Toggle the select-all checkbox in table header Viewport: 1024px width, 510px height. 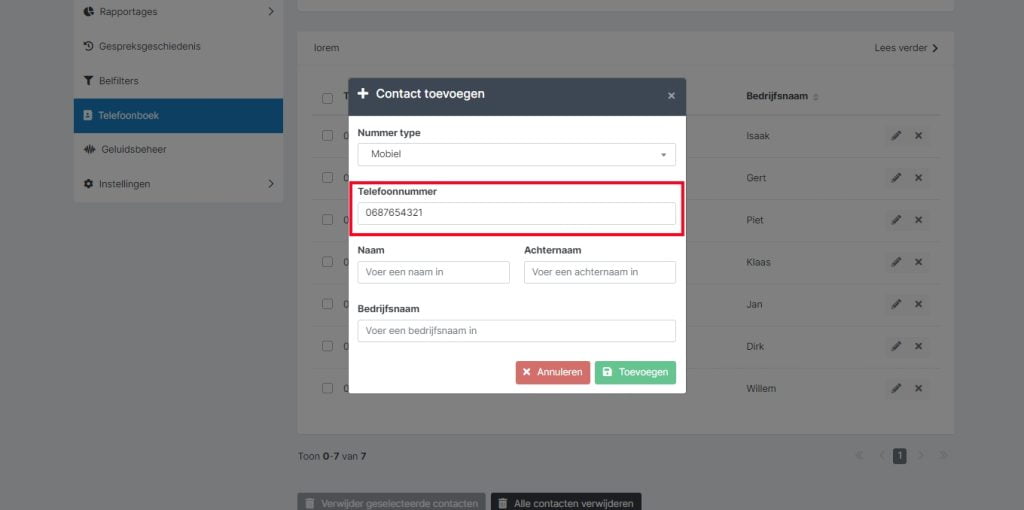pos(327,99)
